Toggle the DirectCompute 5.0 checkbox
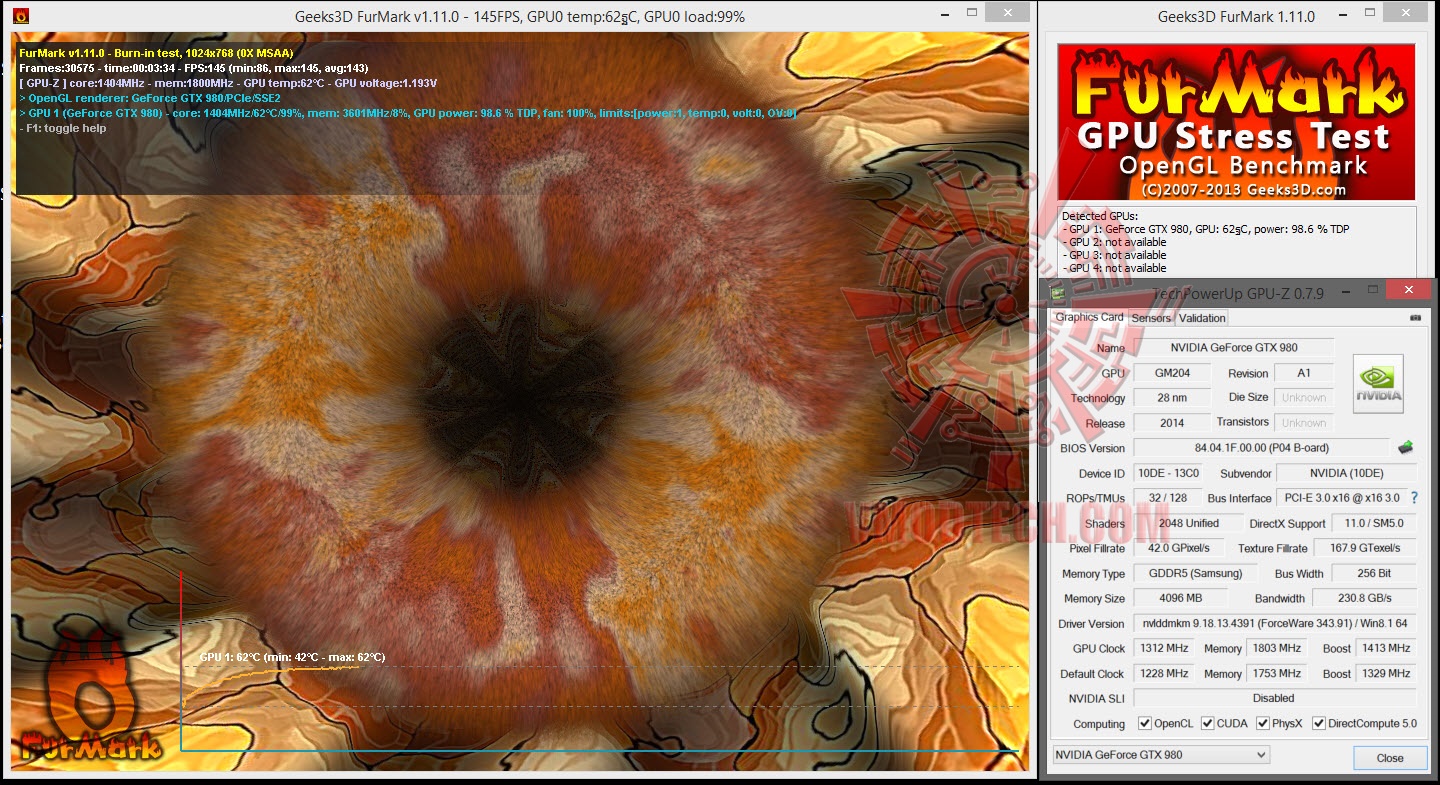The image size is (1440, 785). [1319, 724]
